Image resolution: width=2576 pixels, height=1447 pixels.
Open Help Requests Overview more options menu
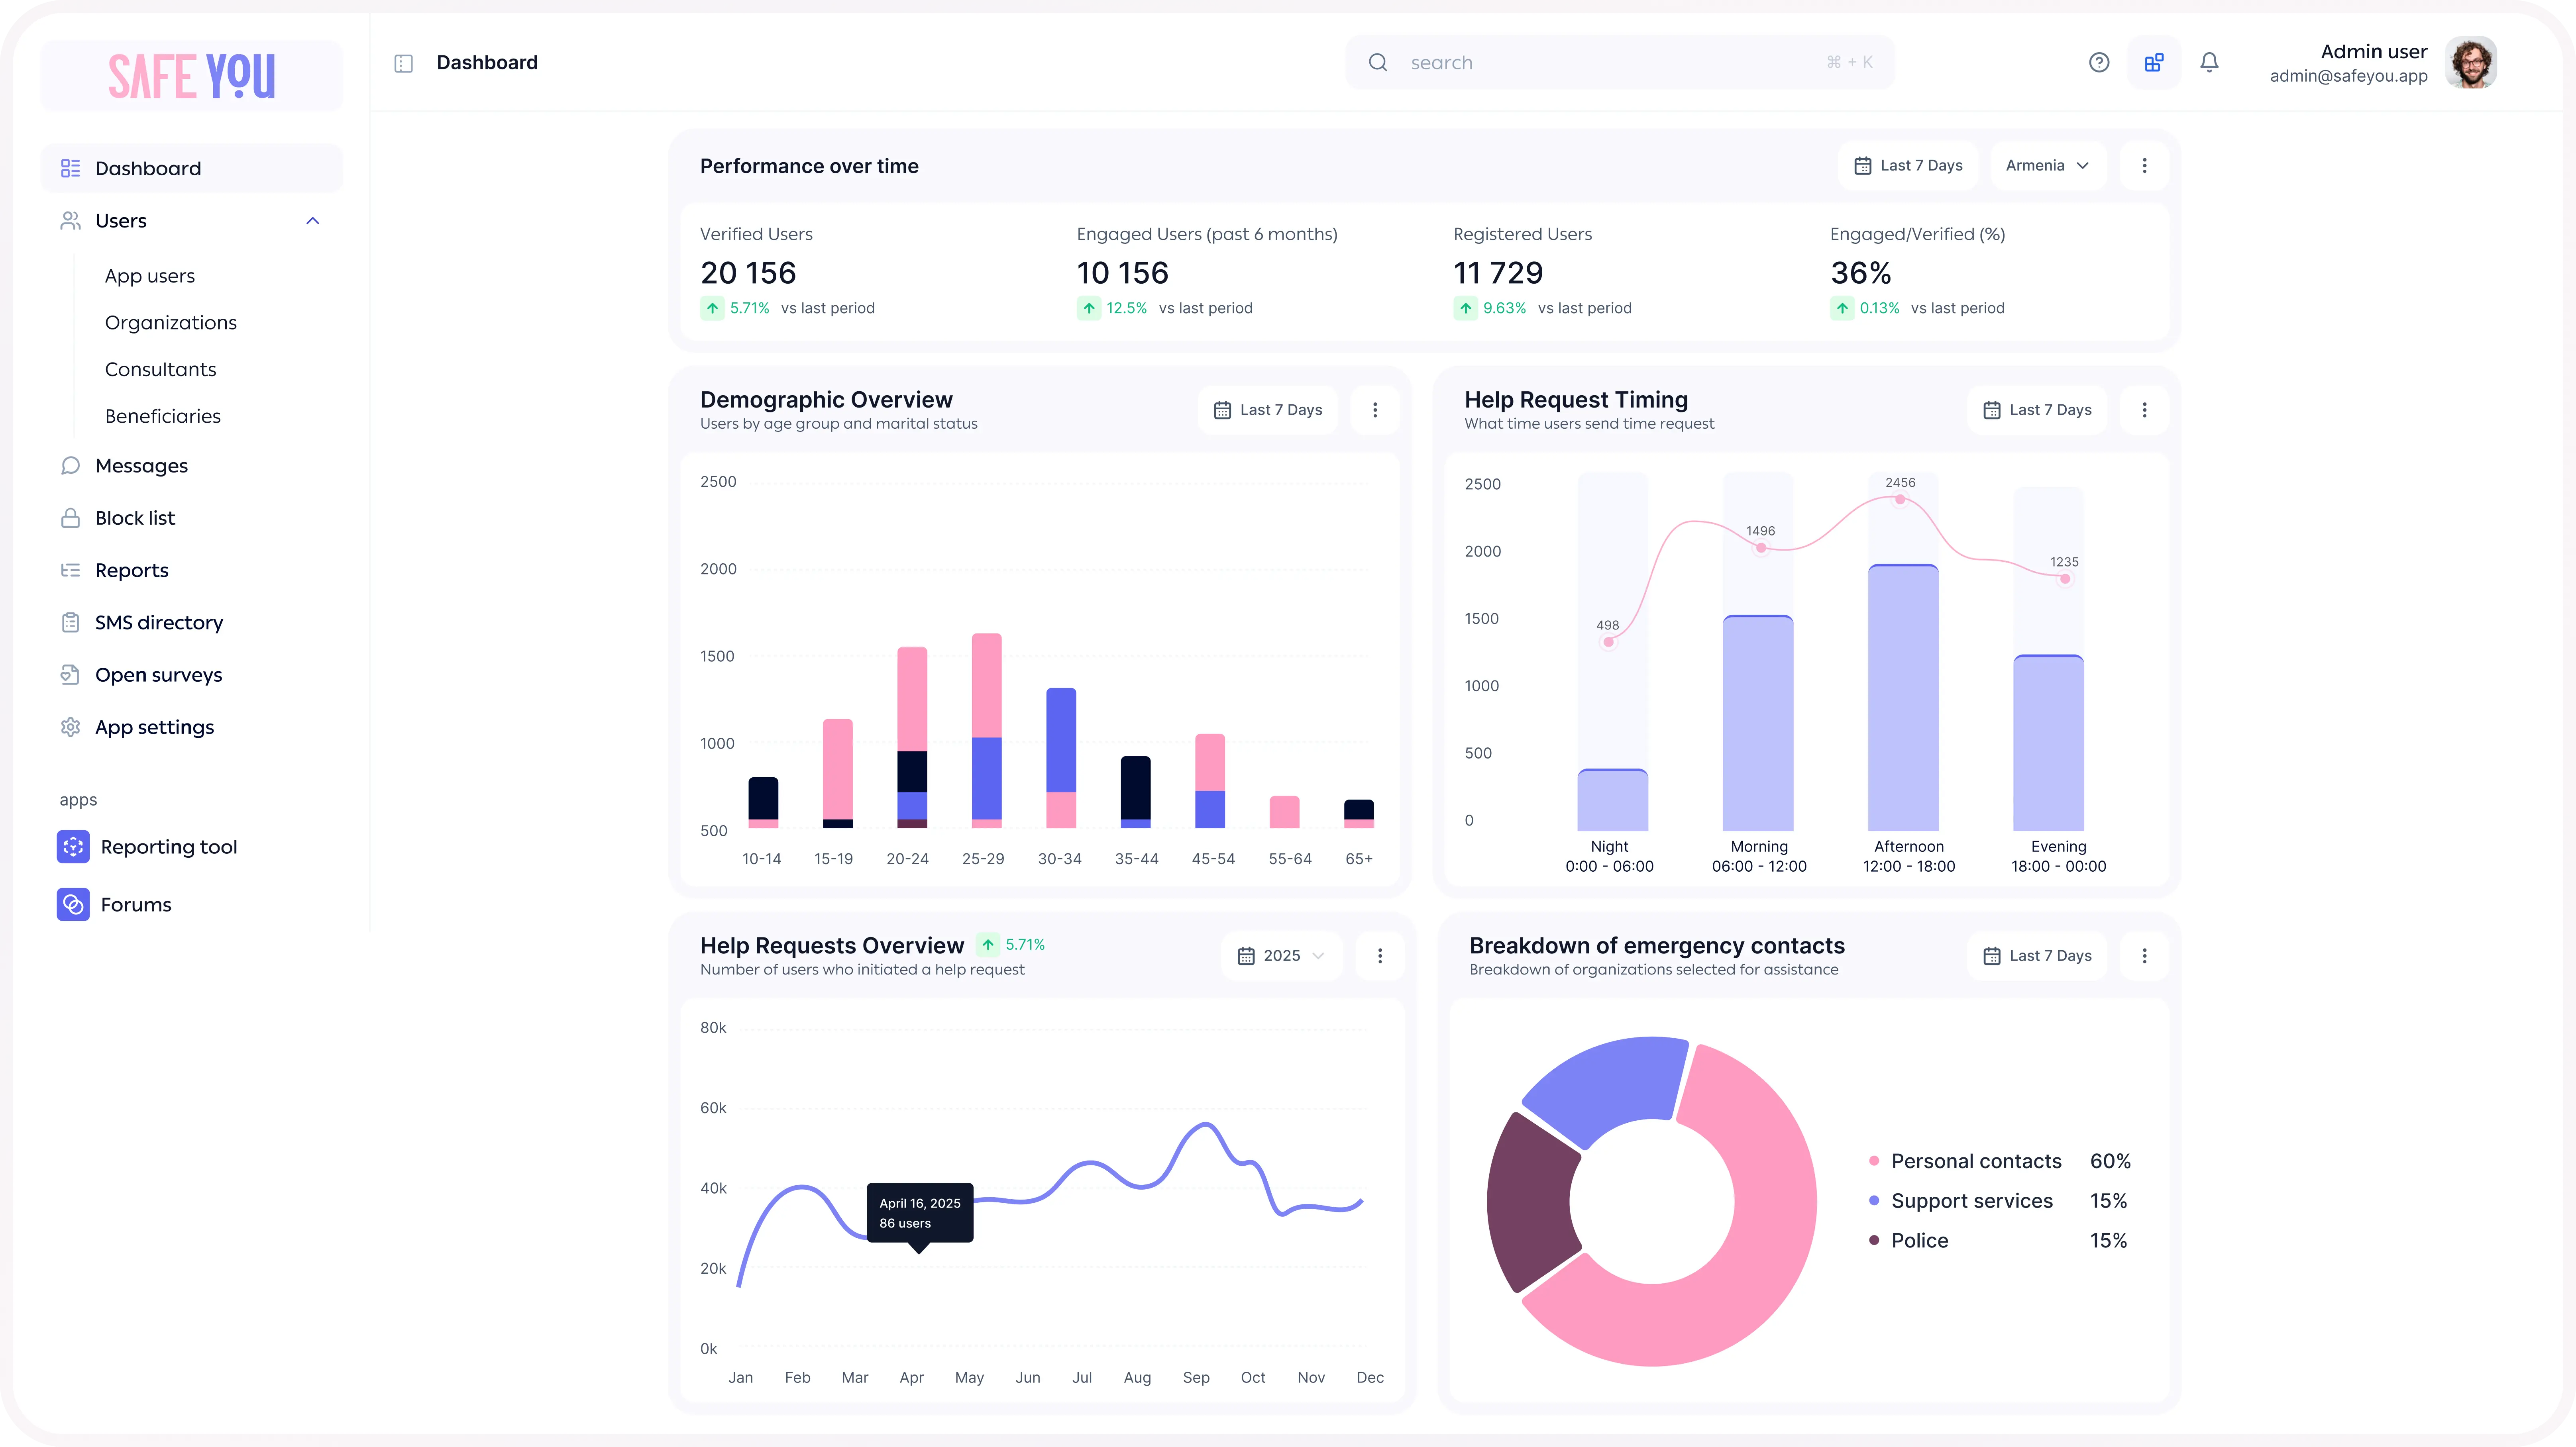(x=1380, y=956)
